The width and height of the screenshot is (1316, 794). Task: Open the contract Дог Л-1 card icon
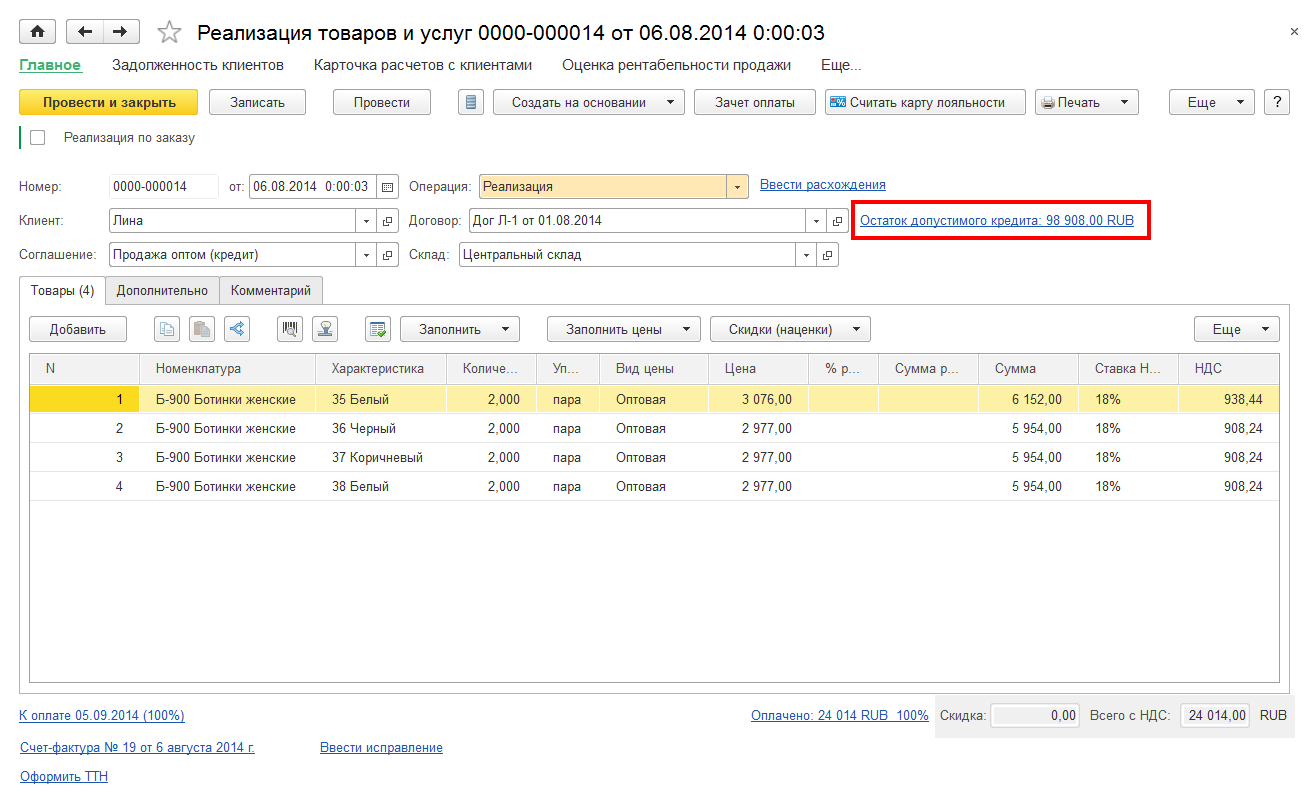tap(838, 221)
